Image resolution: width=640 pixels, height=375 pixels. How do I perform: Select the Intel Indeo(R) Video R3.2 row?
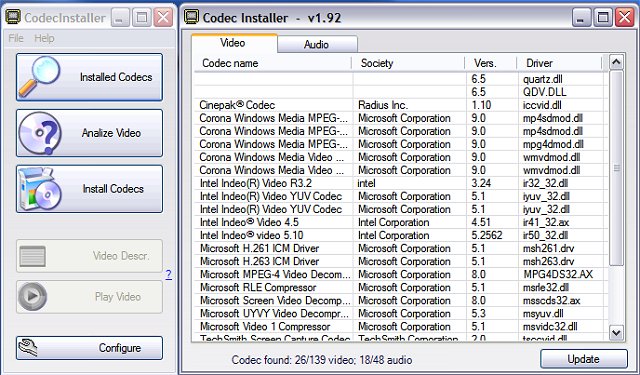tap(400, 183)
